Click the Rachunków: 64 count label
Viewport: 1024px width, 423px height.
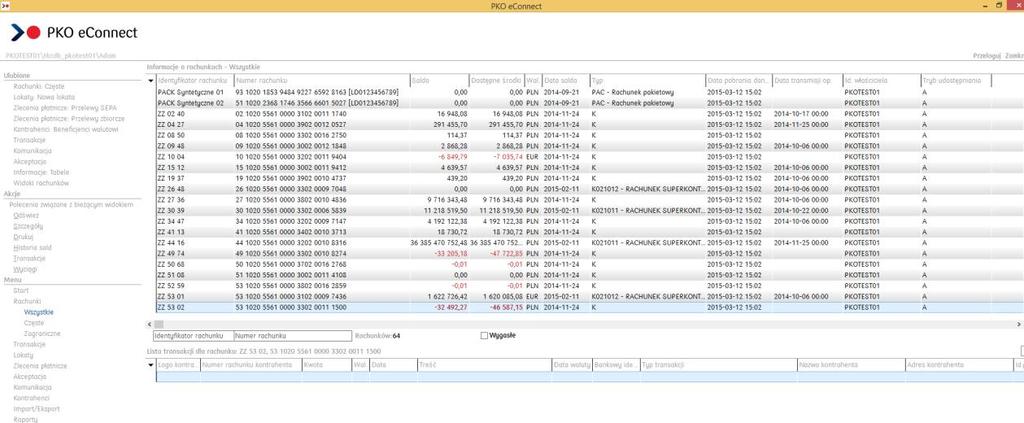(x=377, y=336)
